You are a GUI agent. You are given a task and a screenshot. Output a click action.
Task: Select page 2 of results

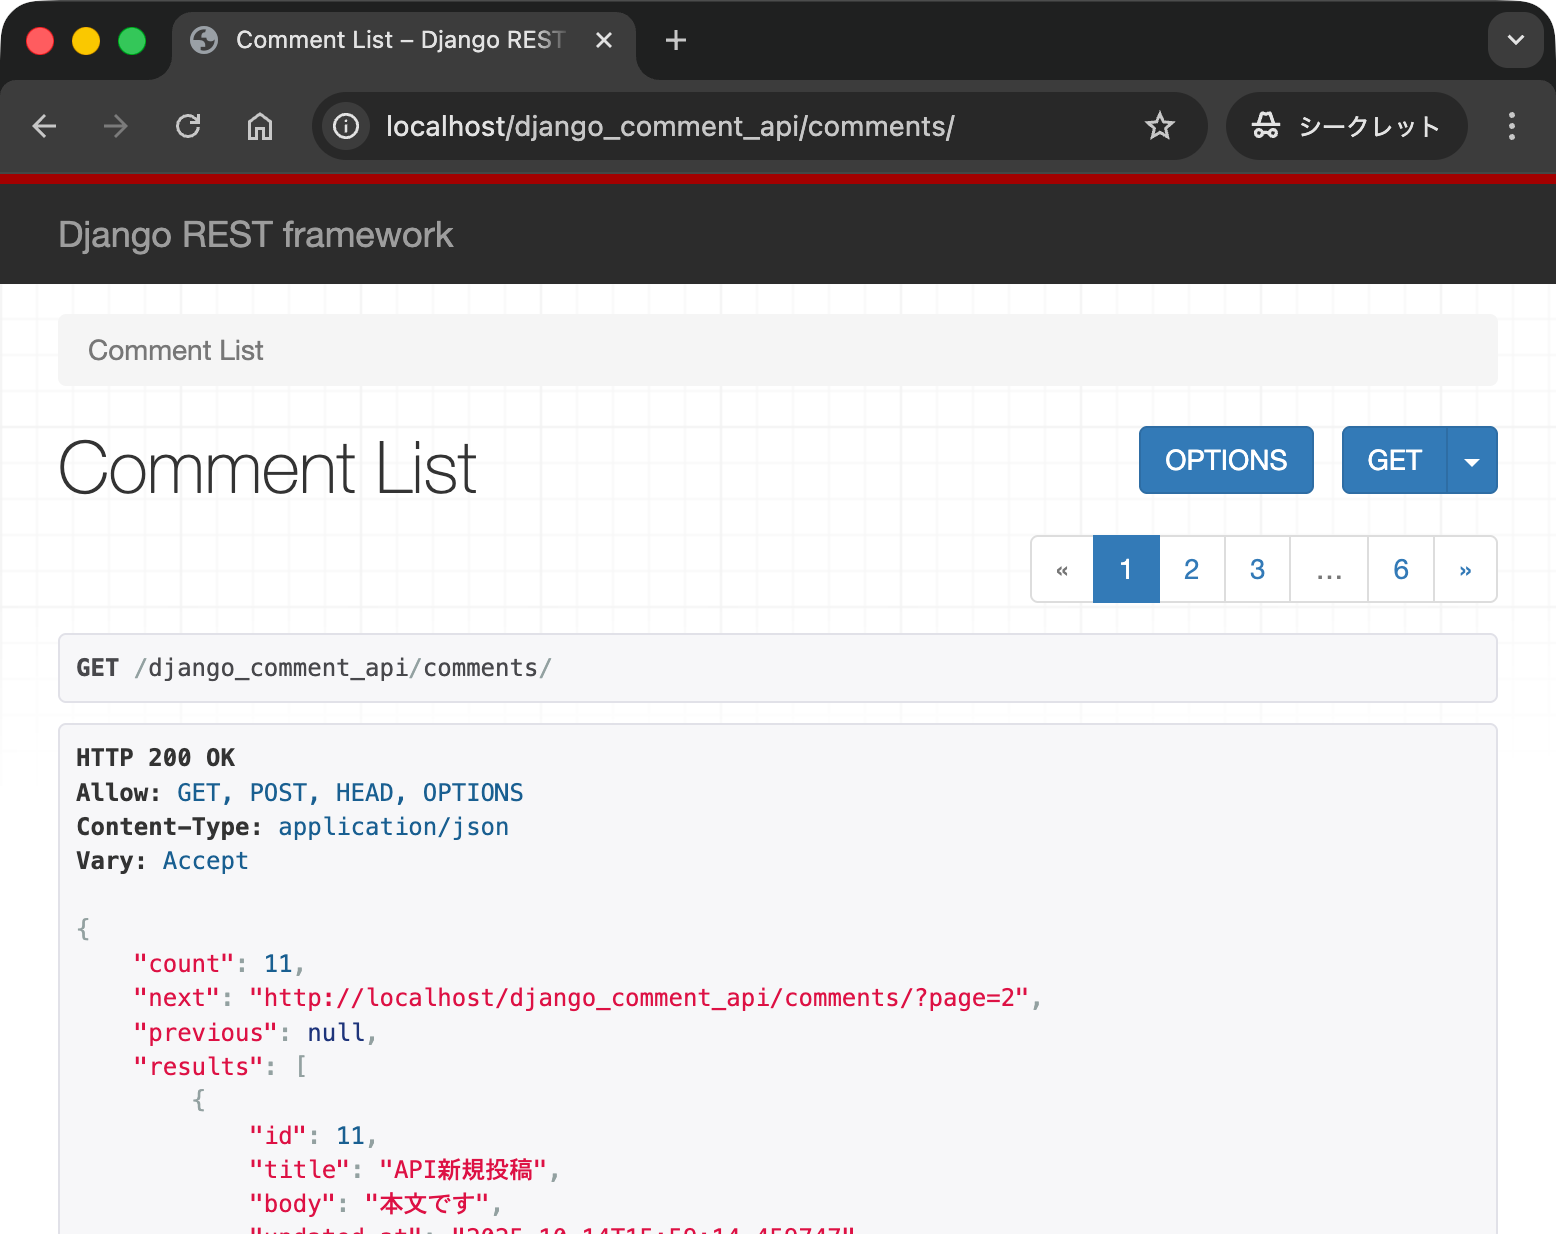[x=1191, y=569]
